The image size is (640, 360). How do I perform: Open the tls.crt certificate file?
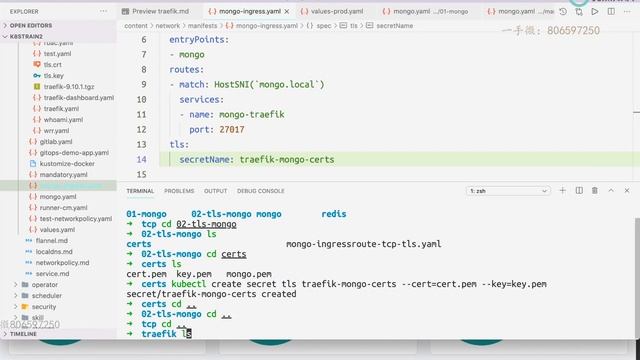pos(52,64)
